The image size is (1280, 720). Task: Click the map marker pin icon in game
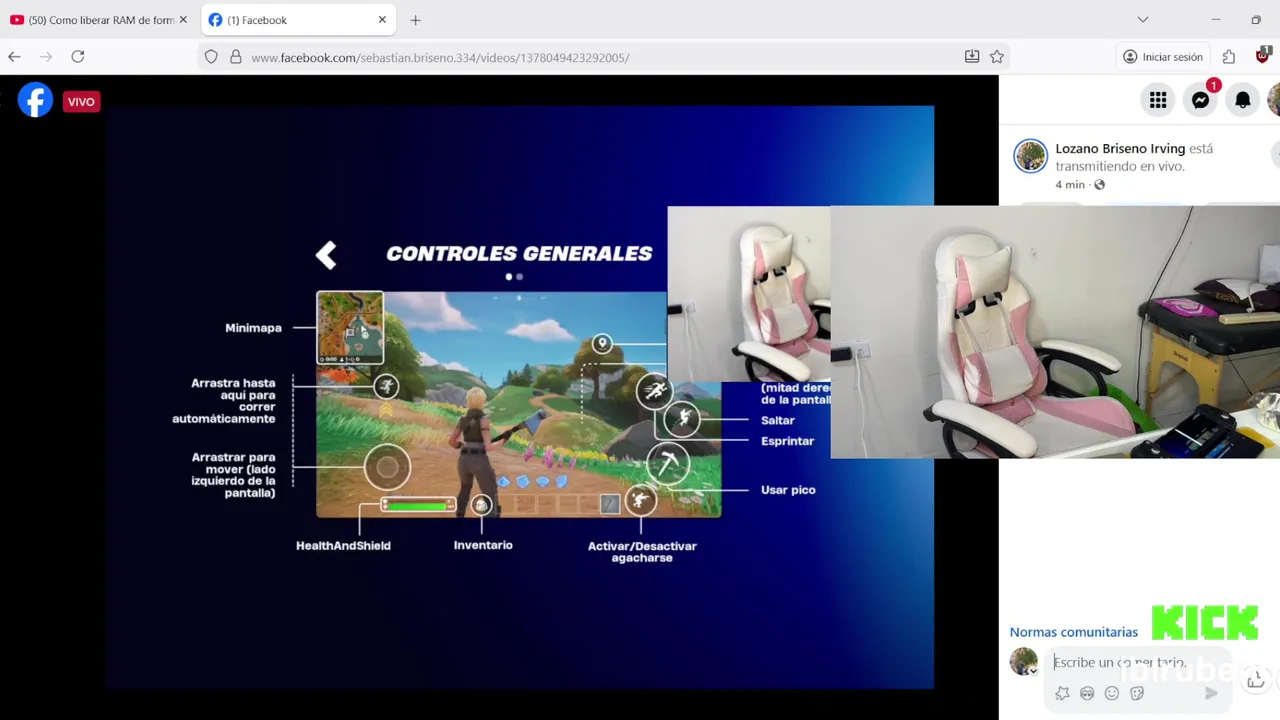pos(601,344)
